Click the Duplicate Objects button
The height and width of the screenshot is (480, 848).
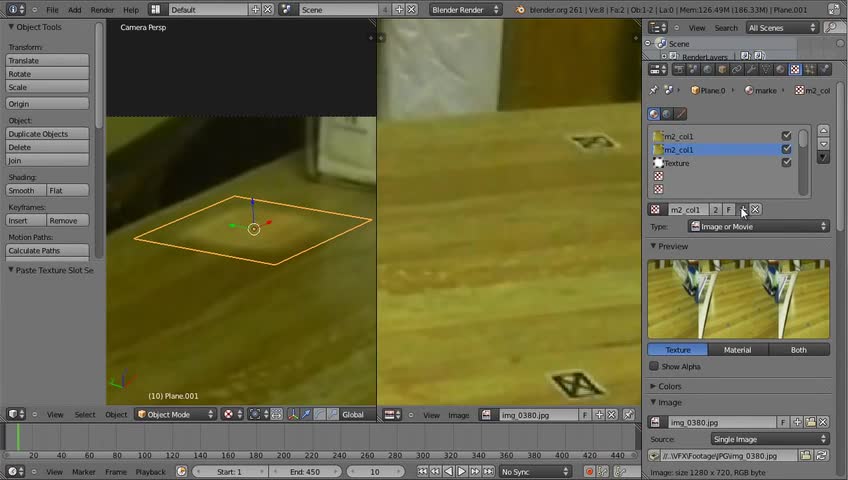point(47,134)
